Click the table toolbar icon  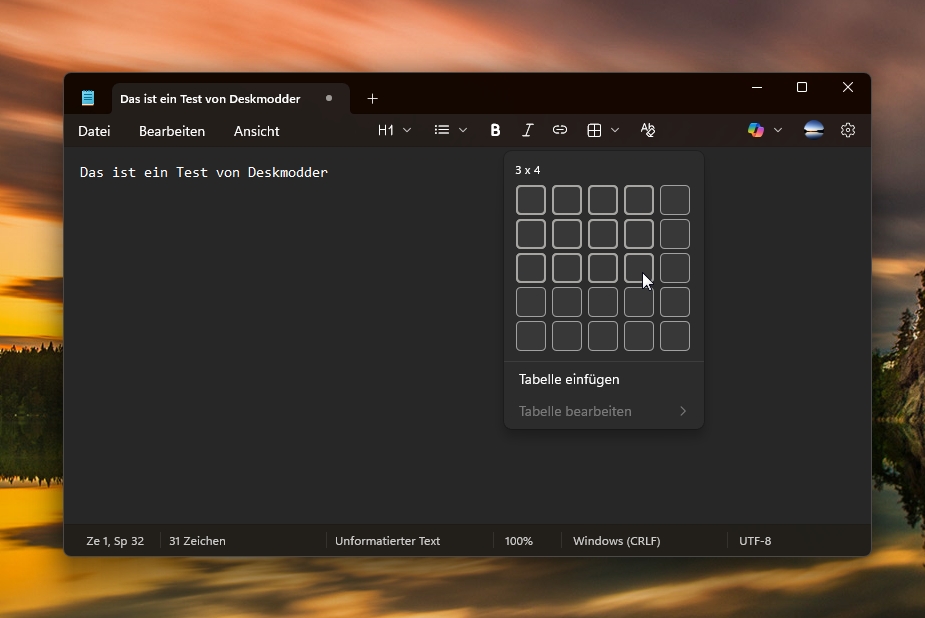coord(594,130)
